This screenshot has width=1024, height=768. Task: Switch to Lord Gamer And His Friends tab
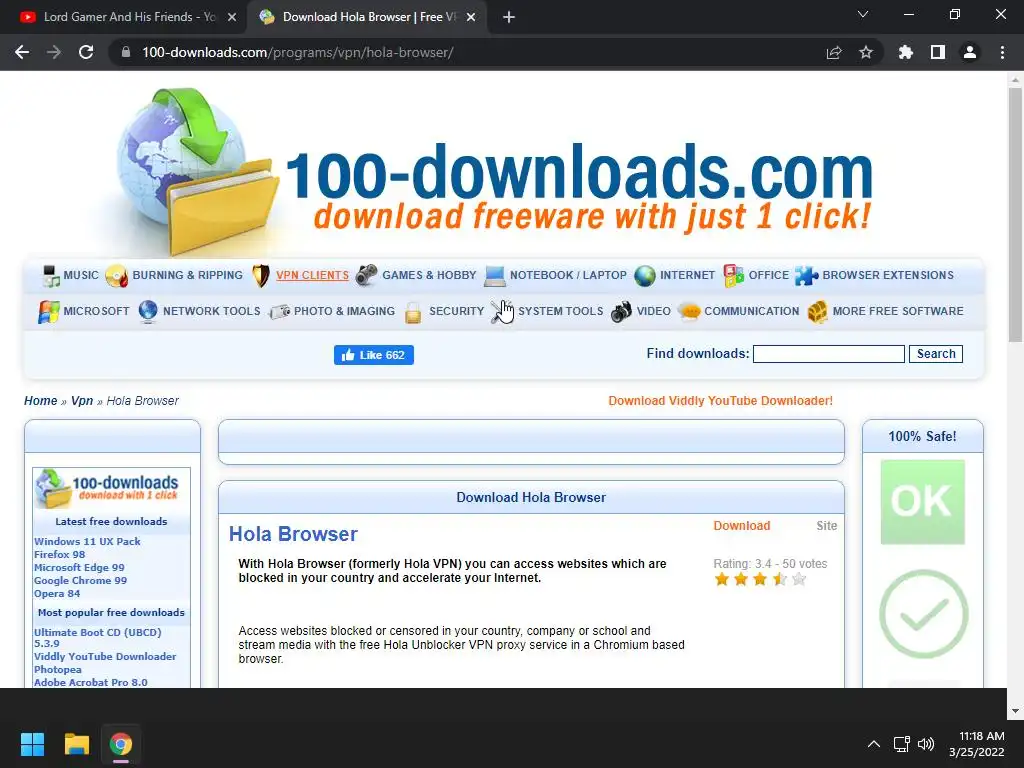129,17
